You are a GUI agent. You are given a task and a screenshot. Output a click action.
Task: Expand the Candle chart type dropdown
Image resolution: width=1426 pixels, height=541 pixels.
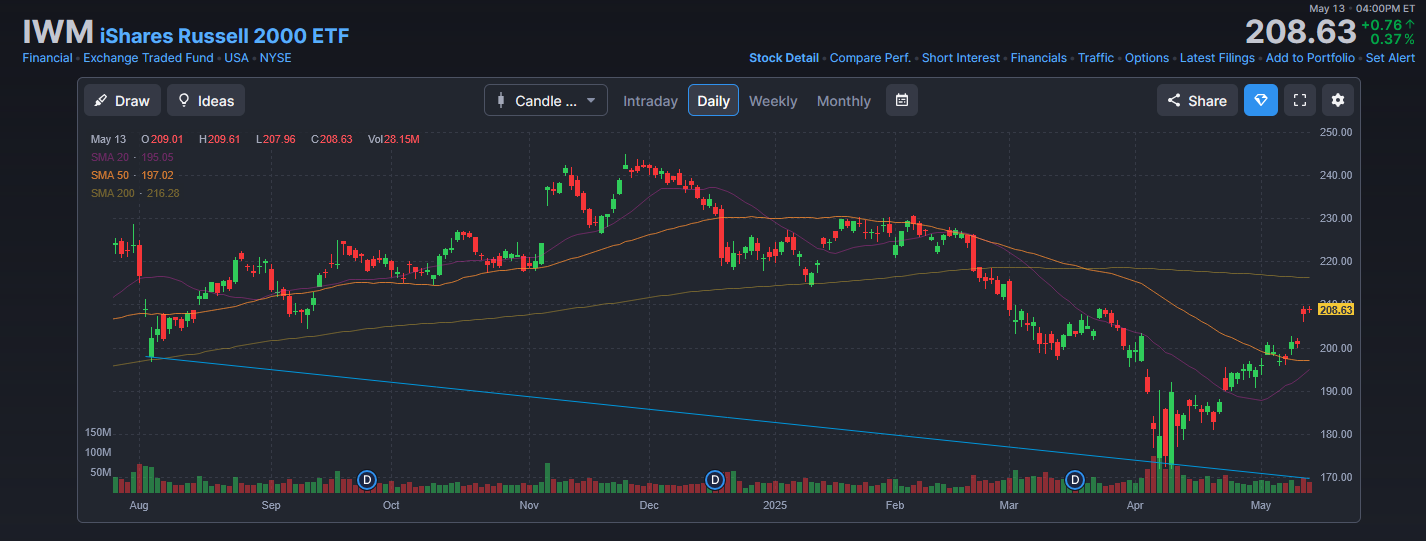click(x=546, y=100)
